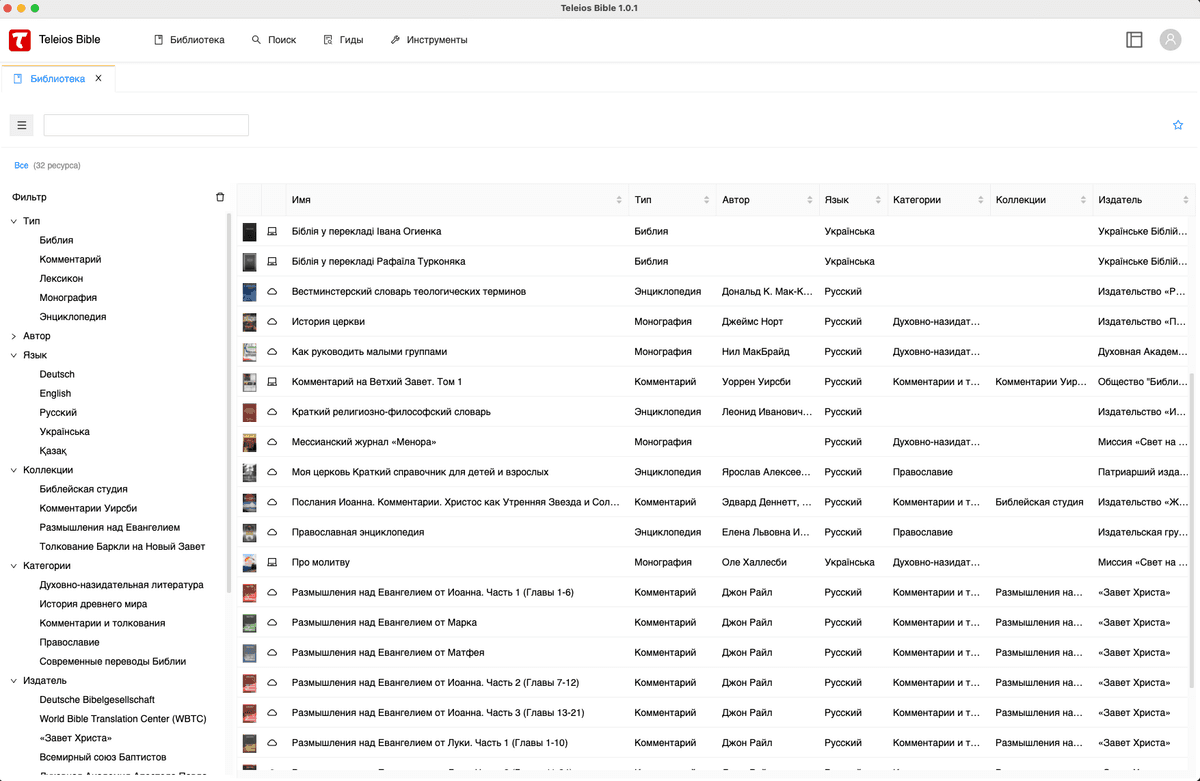
Task: Collapse the Тип filter group
Action: click(x=14, y=221)
